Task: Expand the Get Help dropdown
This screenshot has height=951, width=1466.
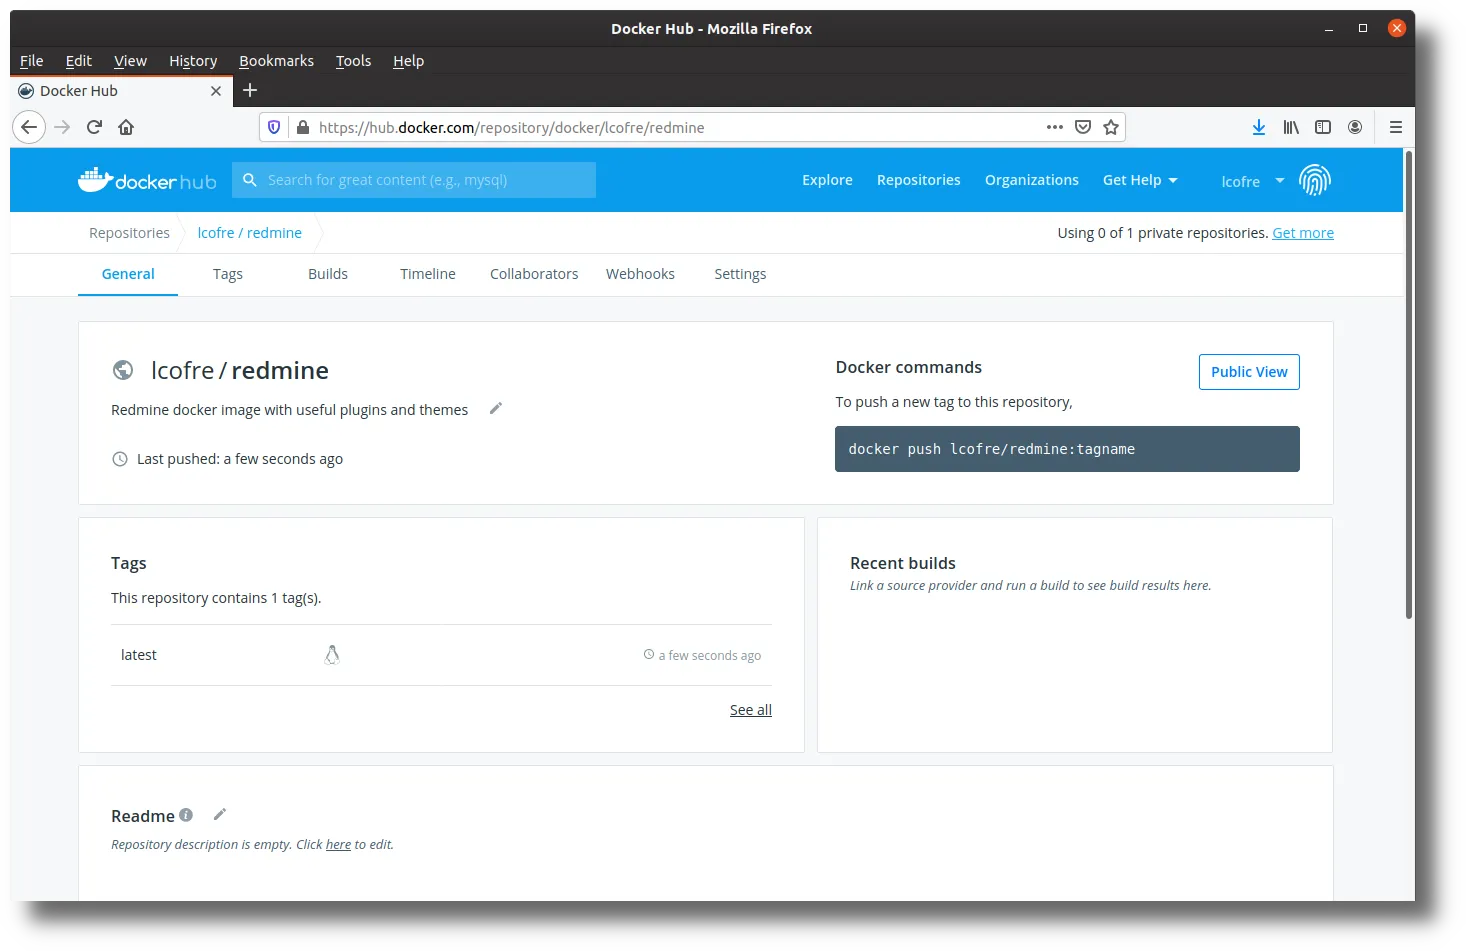Action: [x=1140, y=180]
